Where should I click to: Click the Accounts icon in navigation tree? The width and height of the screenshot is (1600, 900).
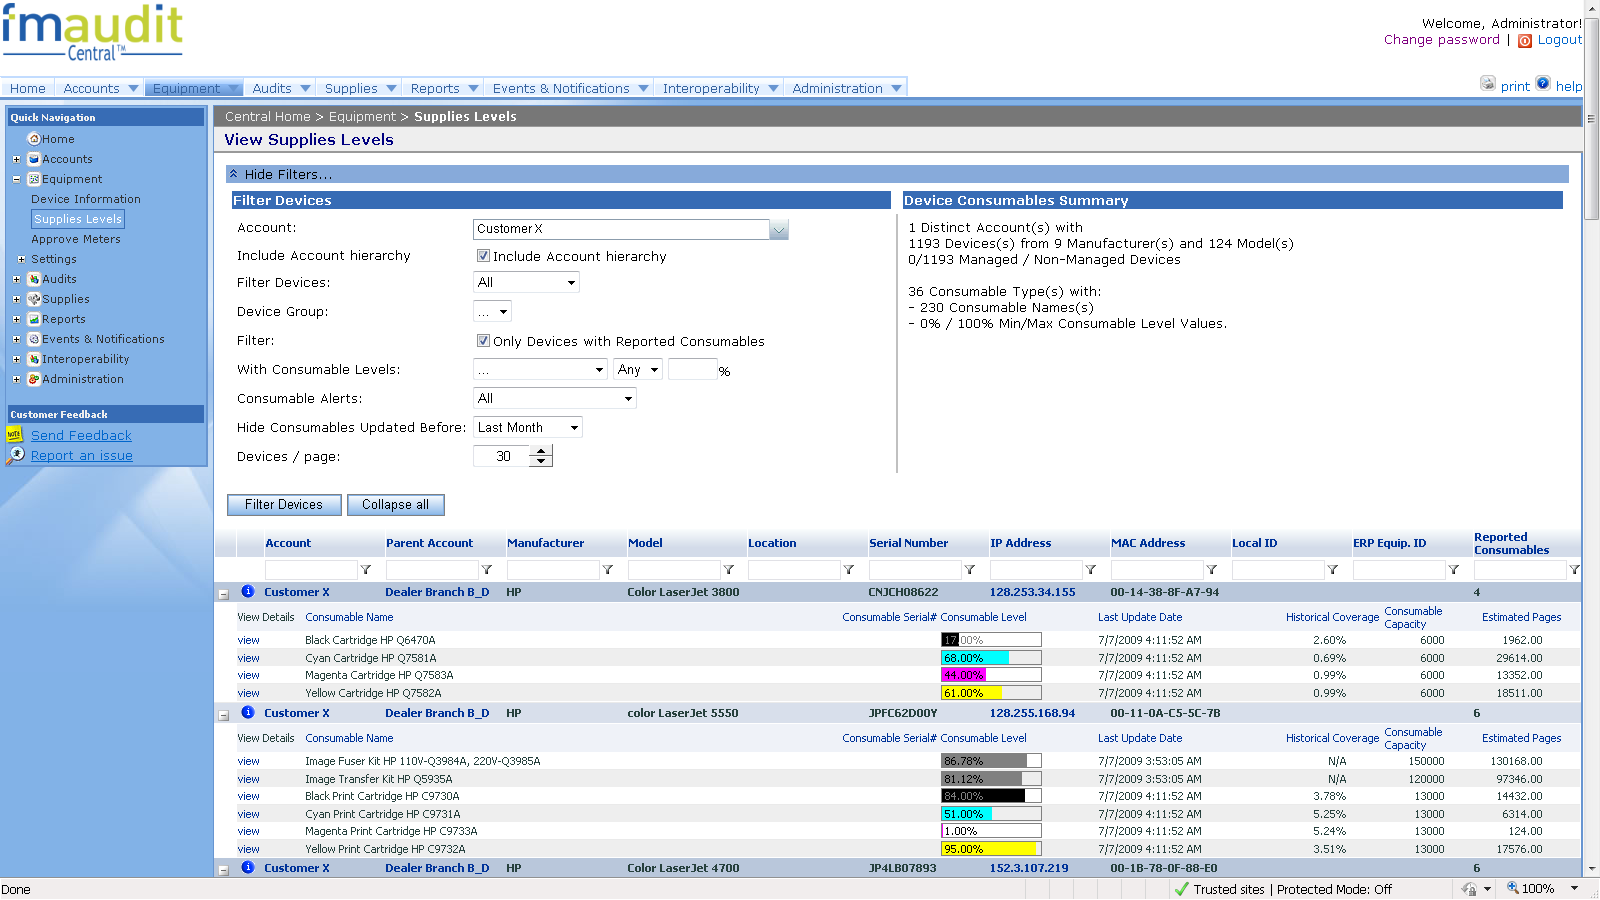[x=34, y=159]
